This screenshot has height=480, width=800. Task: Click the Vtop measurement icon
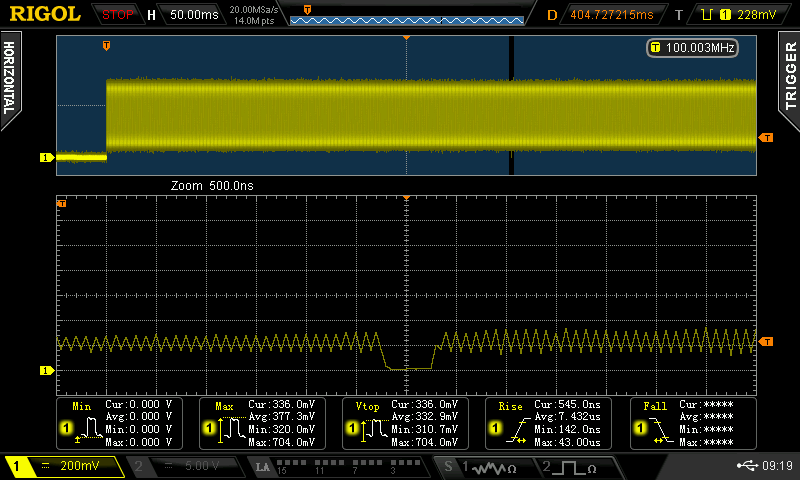point(376,431)
